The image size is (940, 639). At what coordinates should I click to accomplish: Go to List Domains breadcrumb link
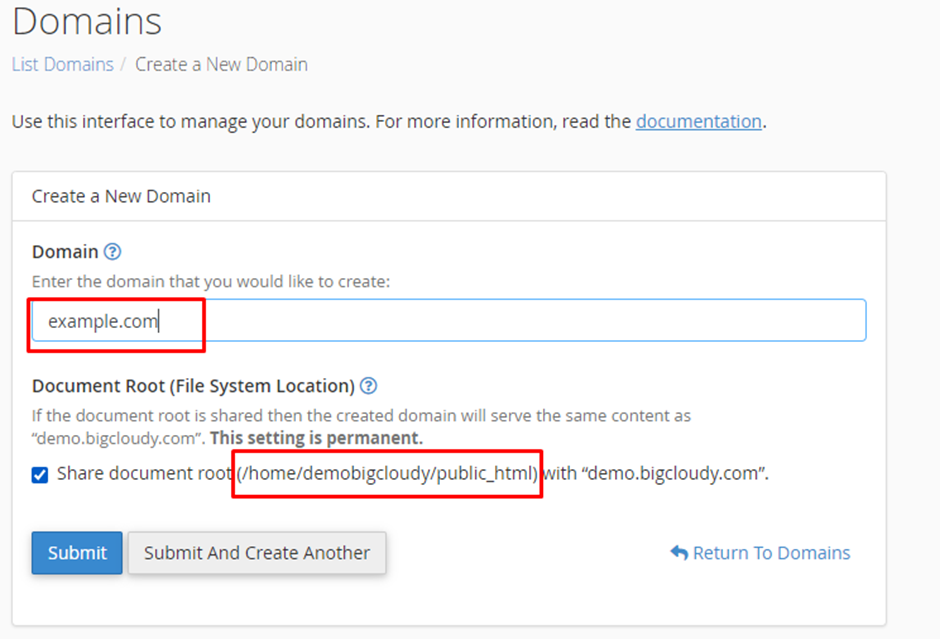click(62, 65)
